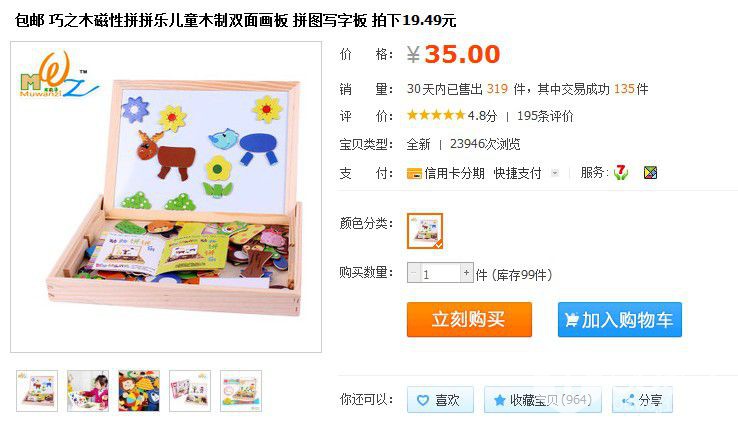
Task: Increase purchase quantity with plus button
Action: tap(466, 273)
